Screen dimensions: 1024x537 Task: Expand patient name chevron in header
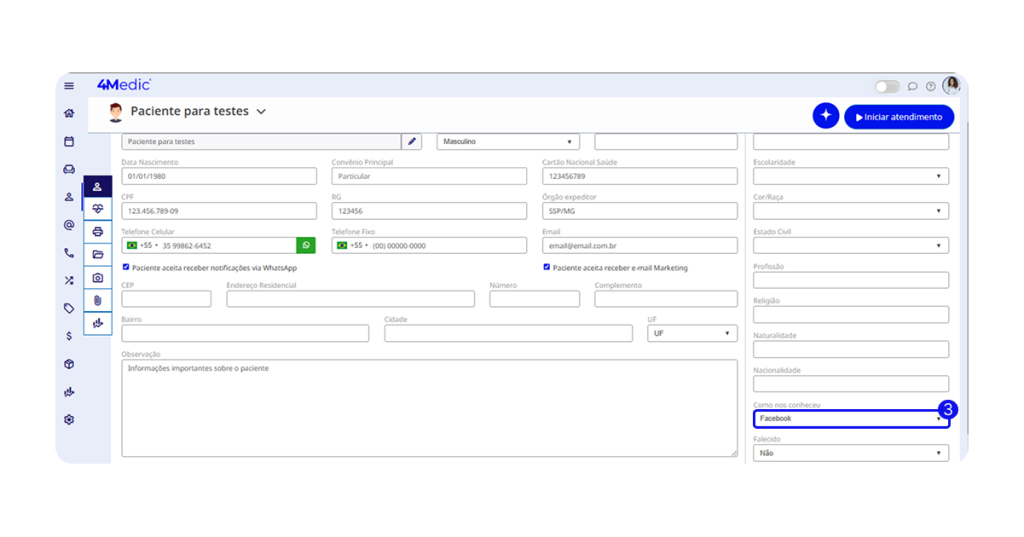tap(261, 112)
